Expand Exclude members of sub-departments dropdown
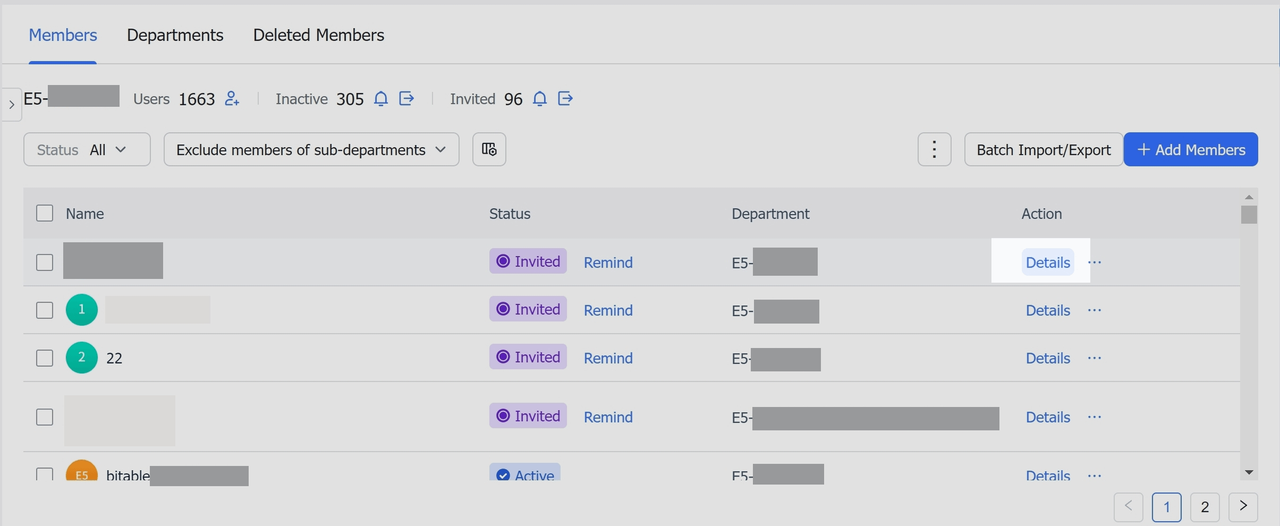1280x526 pixels. pos(311,150)
